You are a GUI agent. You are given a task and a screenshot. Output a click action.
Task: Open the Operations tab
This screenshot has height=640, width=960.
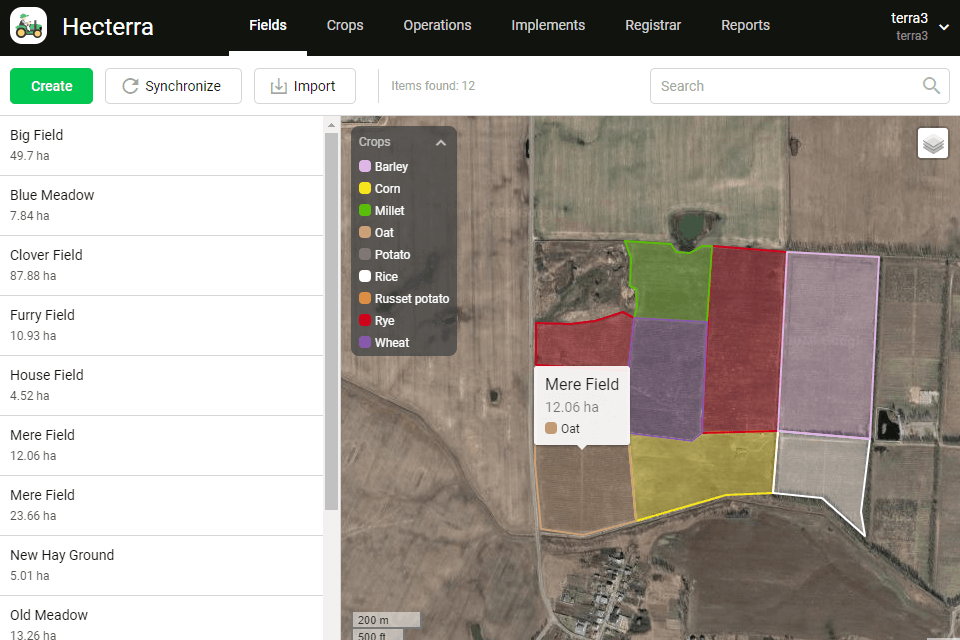click(x=437, y=26)
